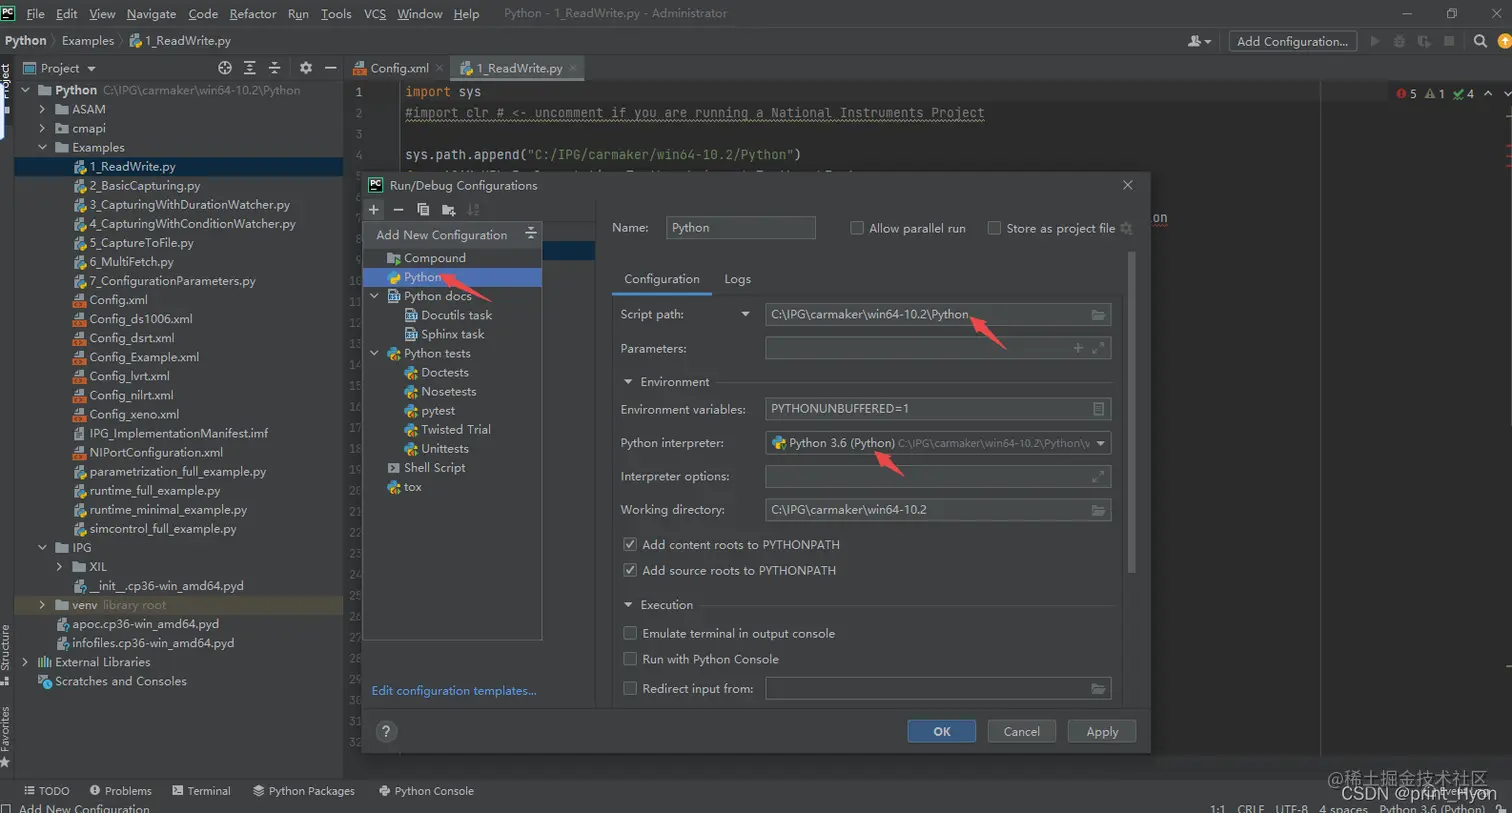Expand the Interpreter options field

point(1098,477)
